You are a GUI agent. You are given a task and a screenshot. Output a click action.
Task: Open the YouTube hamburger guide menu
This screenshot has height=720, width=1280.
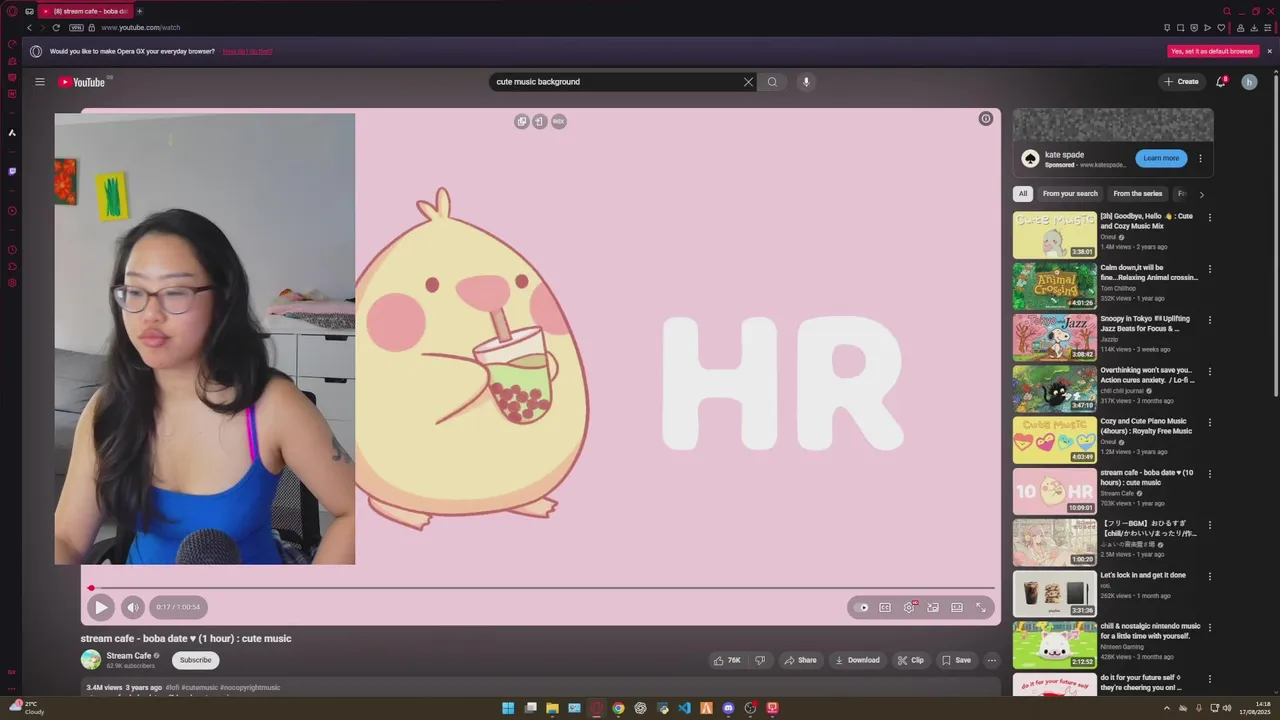click(40, 82)
